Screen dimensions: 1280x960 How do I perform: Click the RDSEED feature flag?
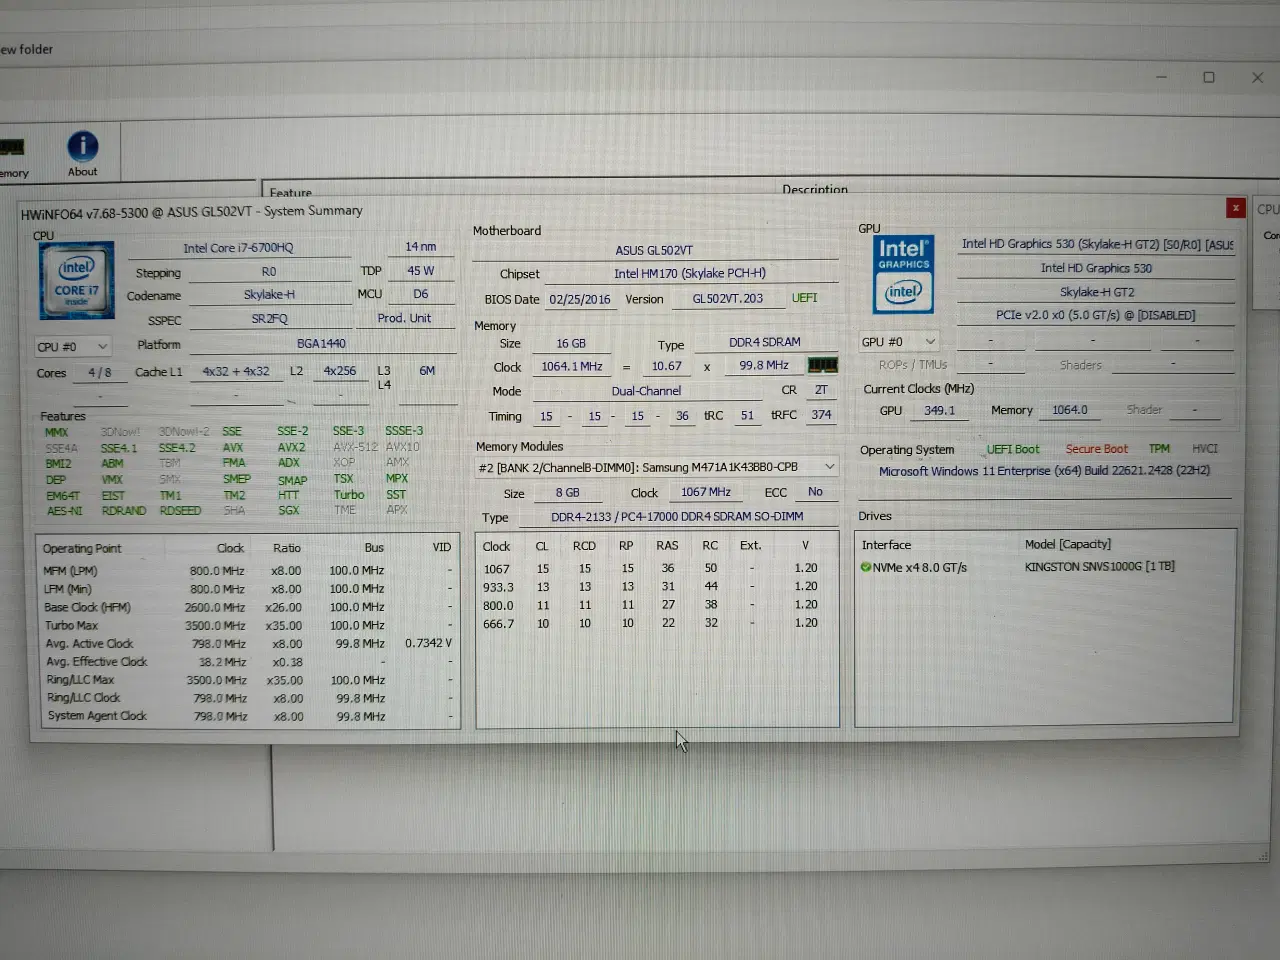click(180, 511)
